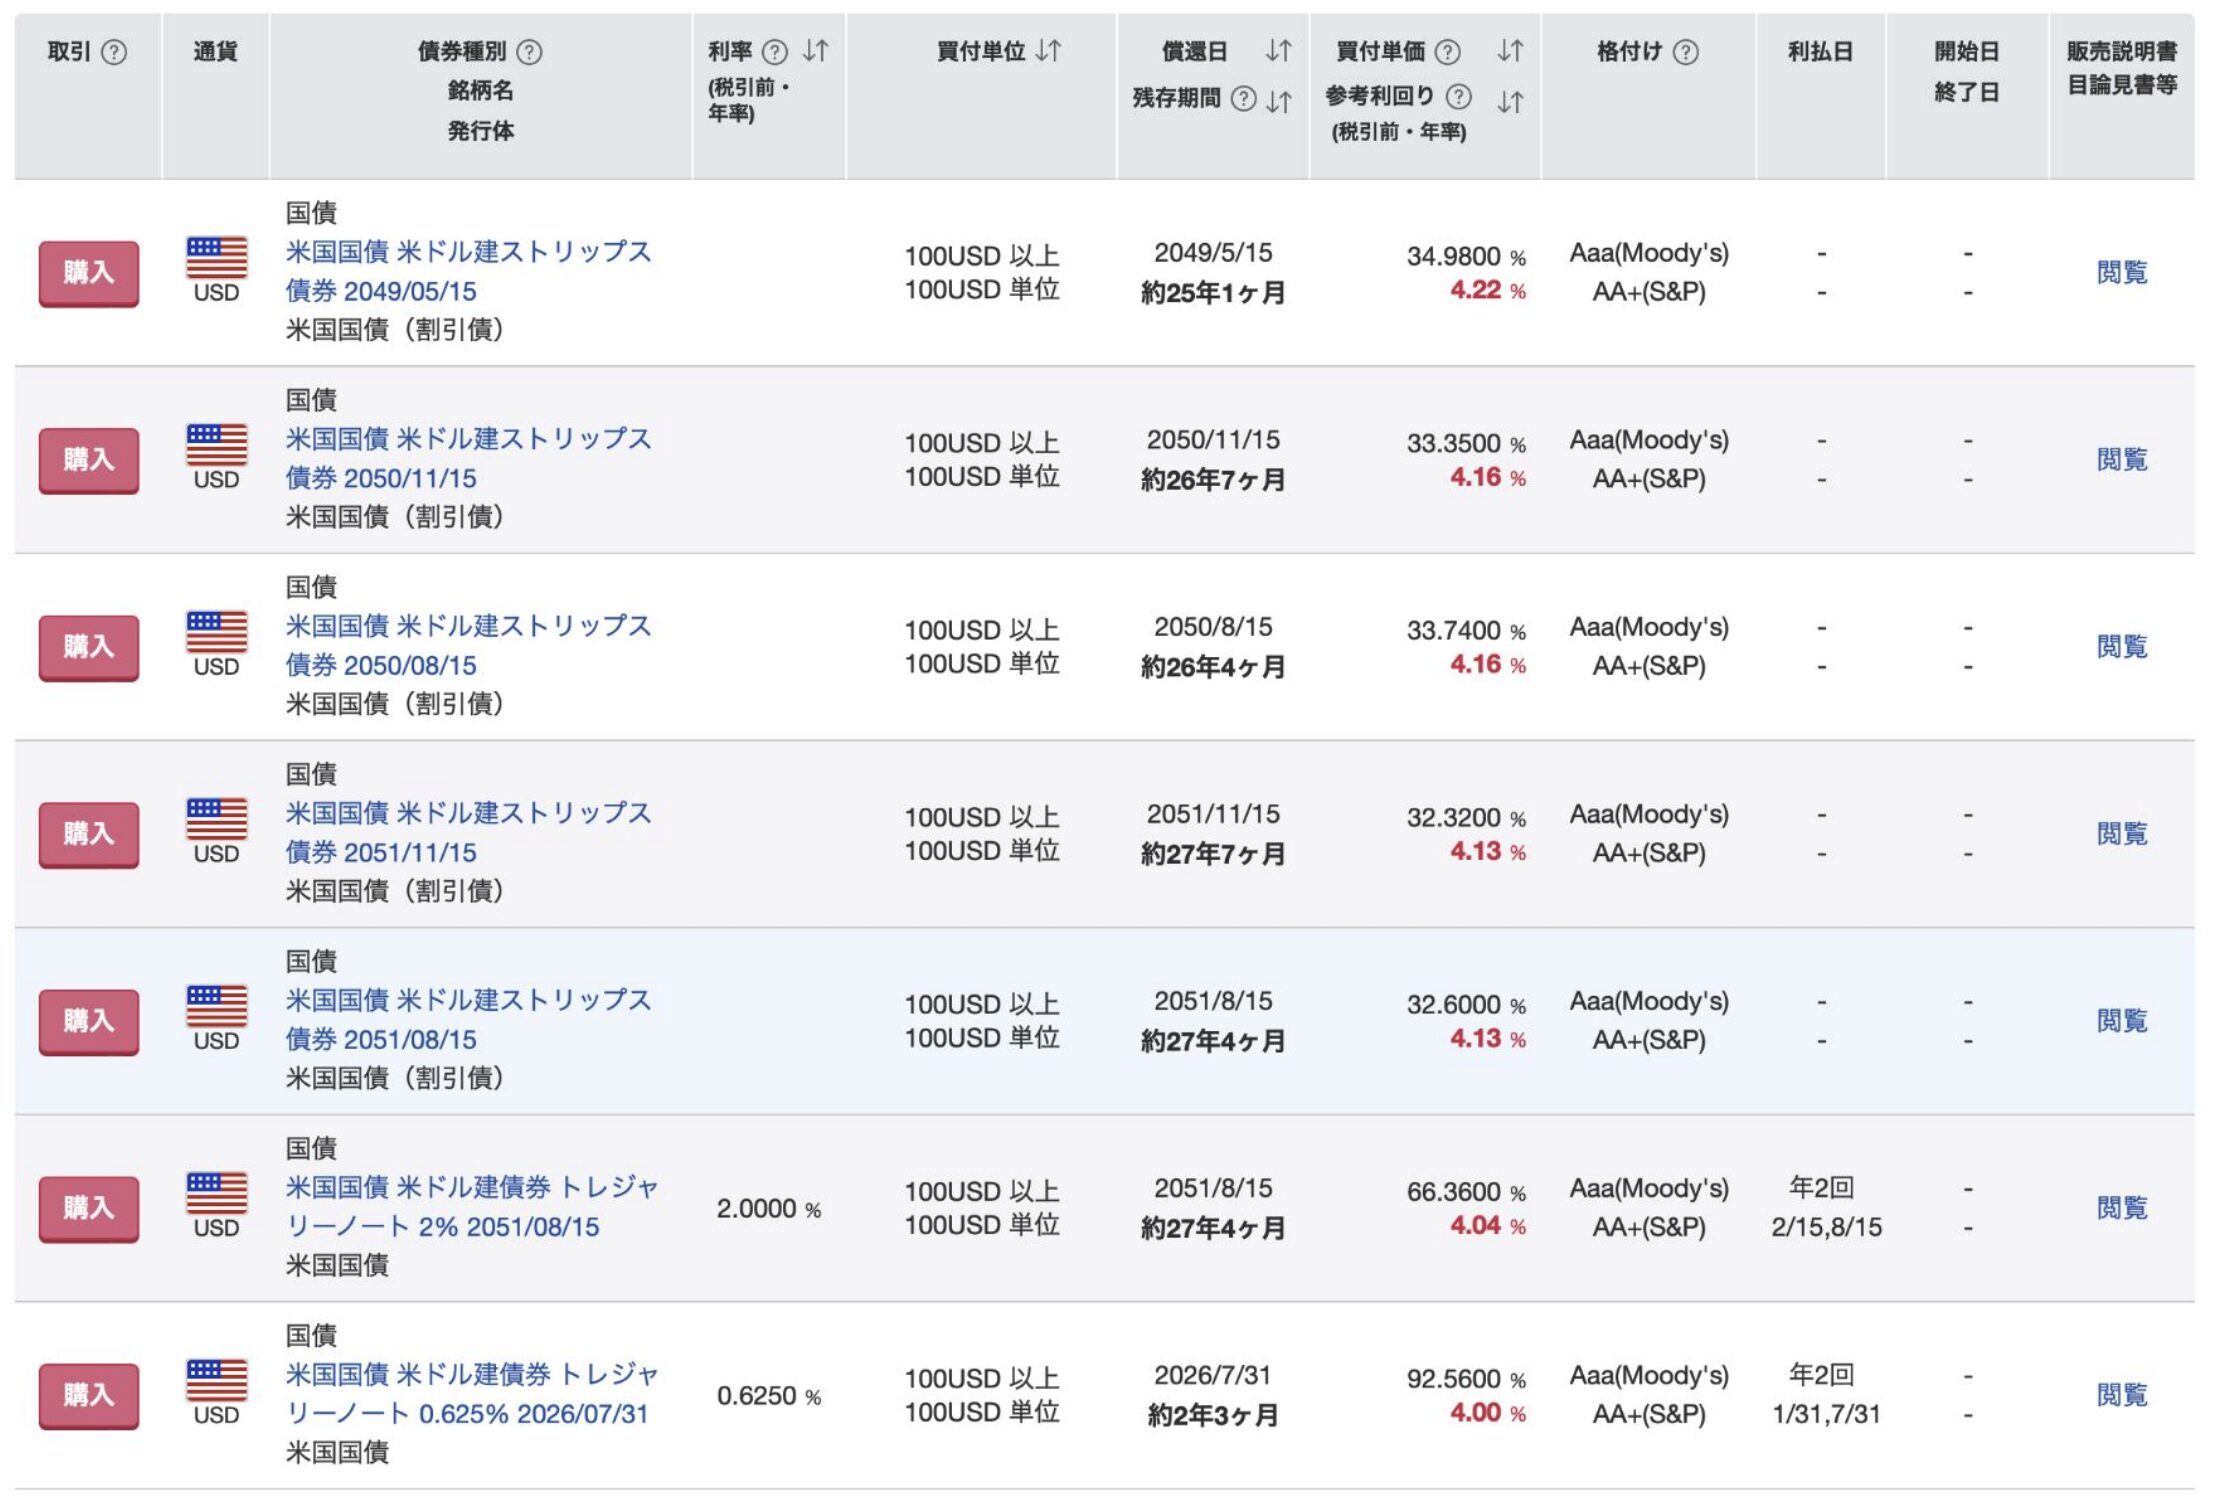Open help icon next to 債券種別 header
The width and height of the screenshot is (2224, 1496).
[529, 52]
